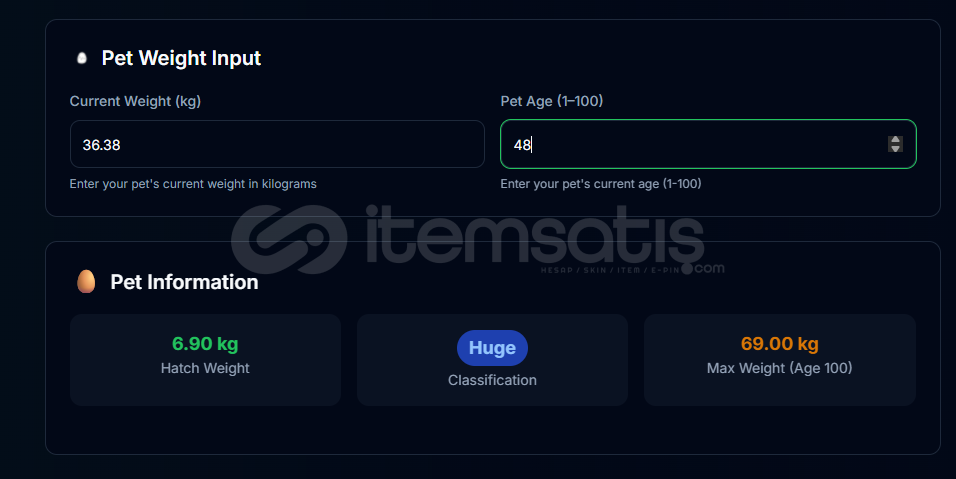
Task: Click the egg icon beside Pet Information
Action: [x=86, y=282]
